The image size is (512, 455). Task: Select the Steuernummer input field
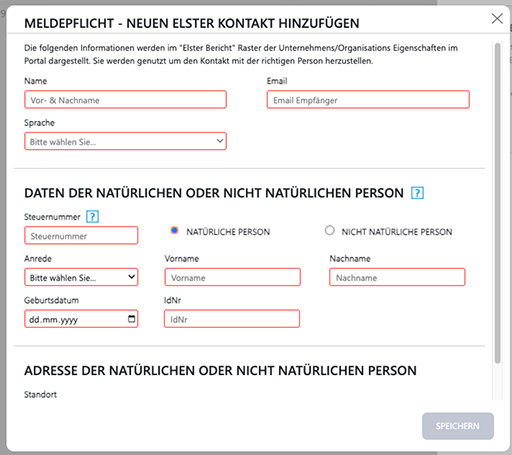(81, 236)
